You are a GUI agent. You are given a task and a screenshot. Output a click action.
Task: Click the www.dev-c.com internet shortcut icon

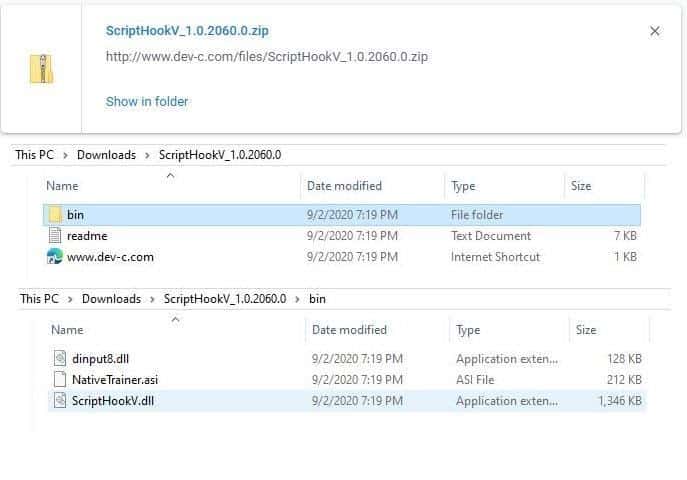tap(55, 257)
